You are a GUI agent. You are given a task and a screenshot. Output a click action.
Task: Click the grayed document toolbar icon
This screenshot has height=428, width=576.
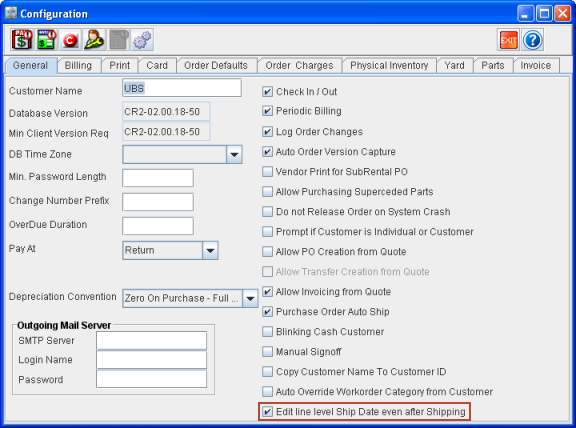pos(118,40)
